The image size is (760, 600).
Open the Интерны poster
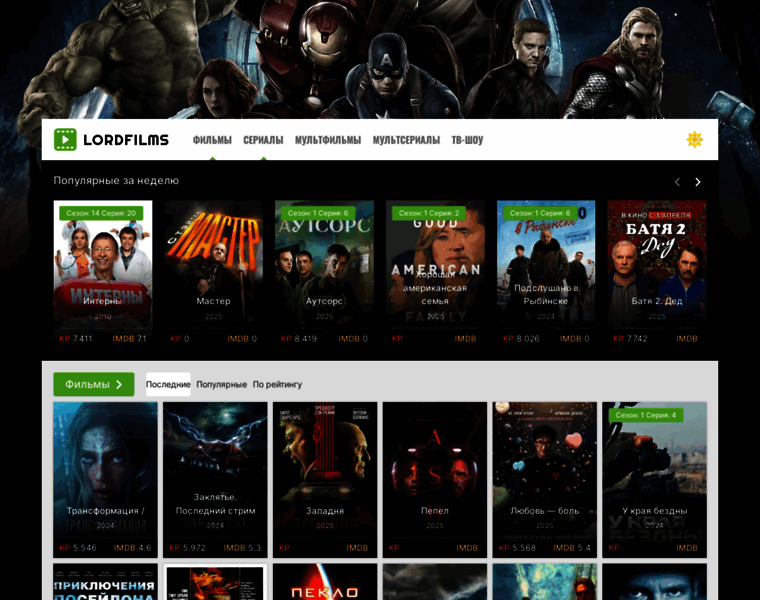pyautogui.click(x=103, y=272)
